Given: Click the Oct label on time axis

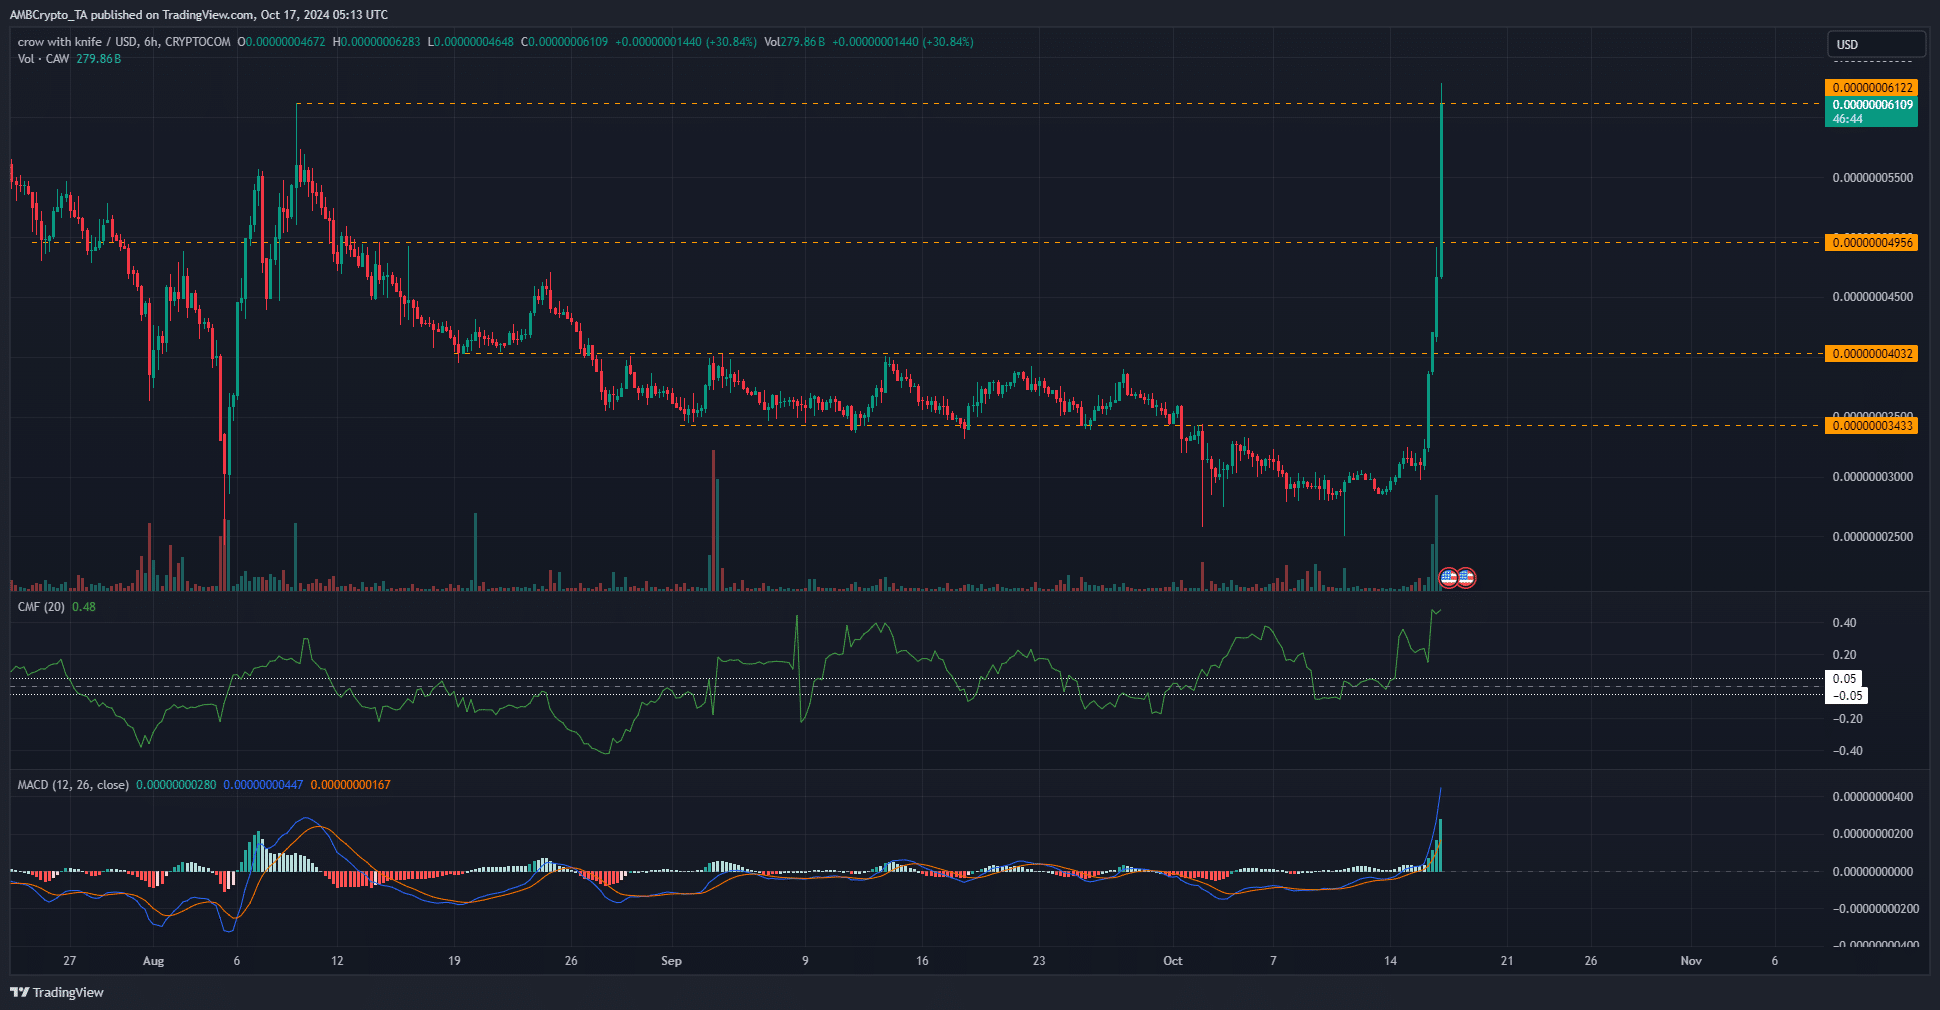Looking at the screenshot, I should click(1173, 961).
